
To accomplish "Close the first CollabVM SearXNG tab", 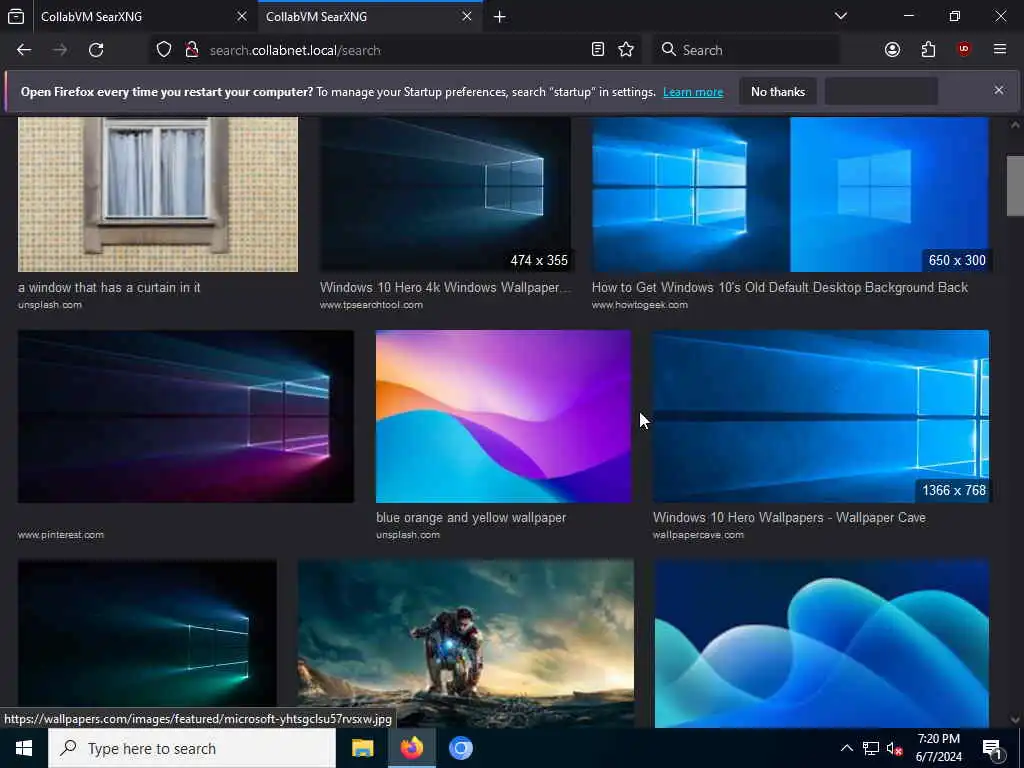I will coord(242,16).
